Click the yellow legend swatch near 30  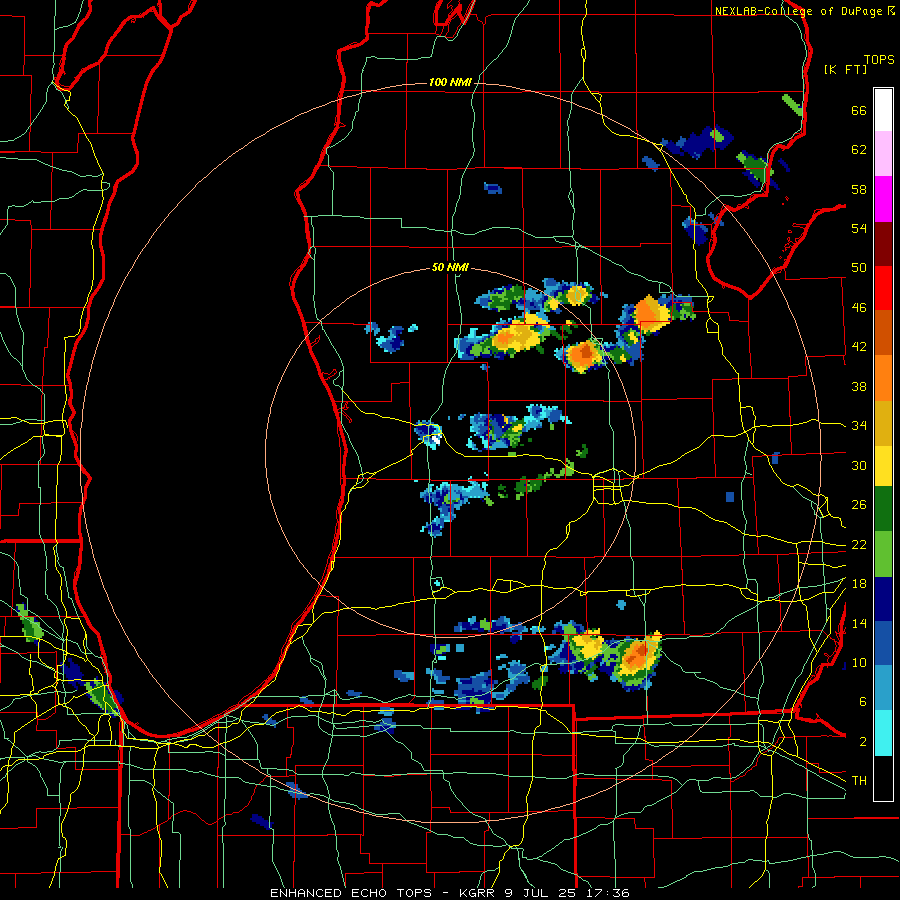pos(883,465)
